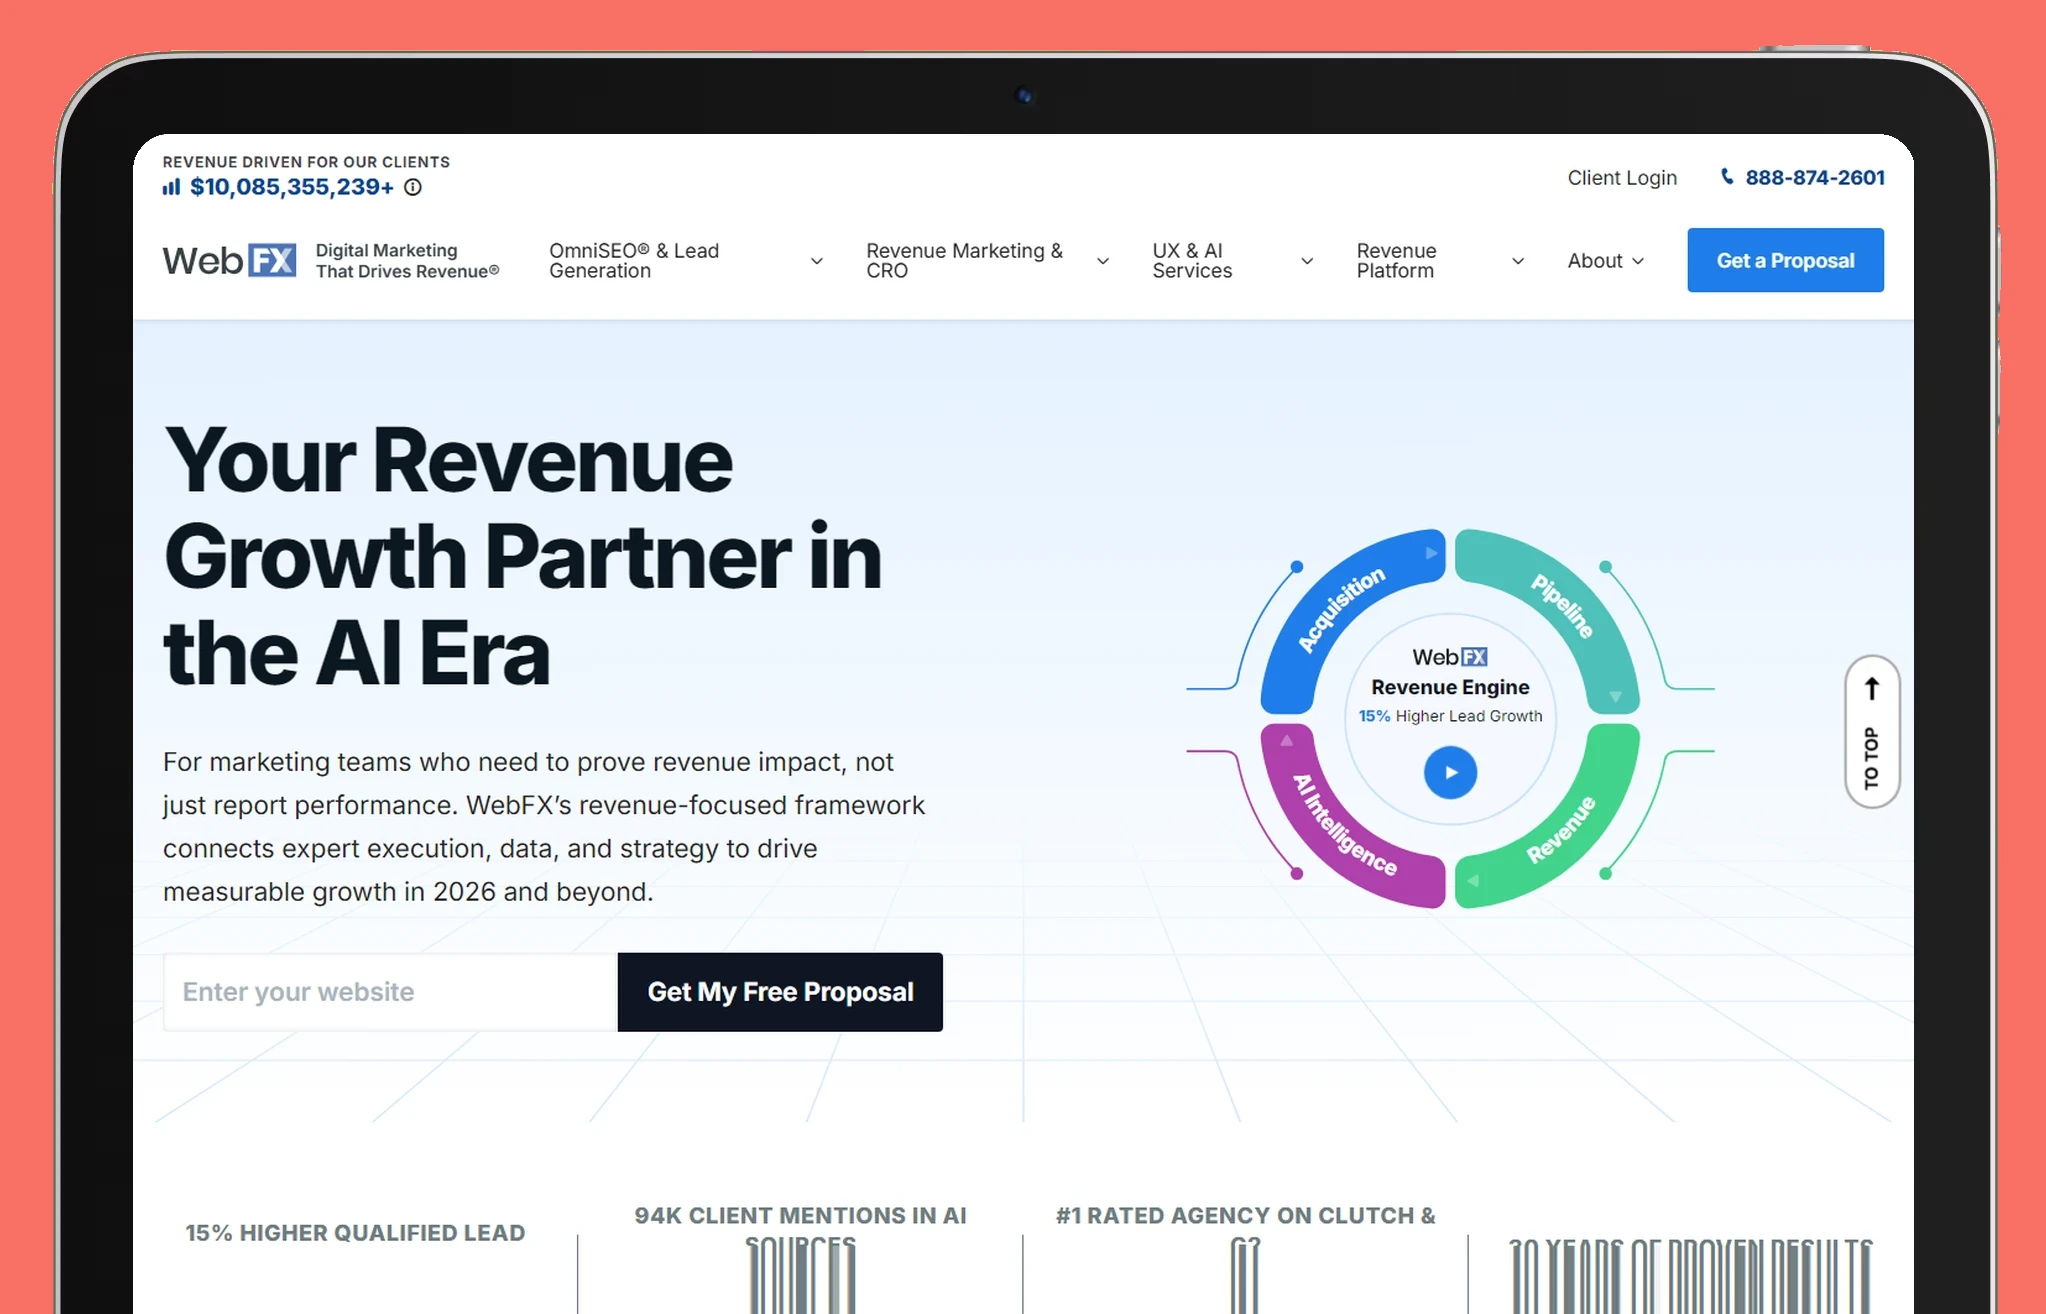The width and height of the screenshot is (2046, 1314).
Task: Expand the UX & AI Services chevron
Action: pos(1307,261)
